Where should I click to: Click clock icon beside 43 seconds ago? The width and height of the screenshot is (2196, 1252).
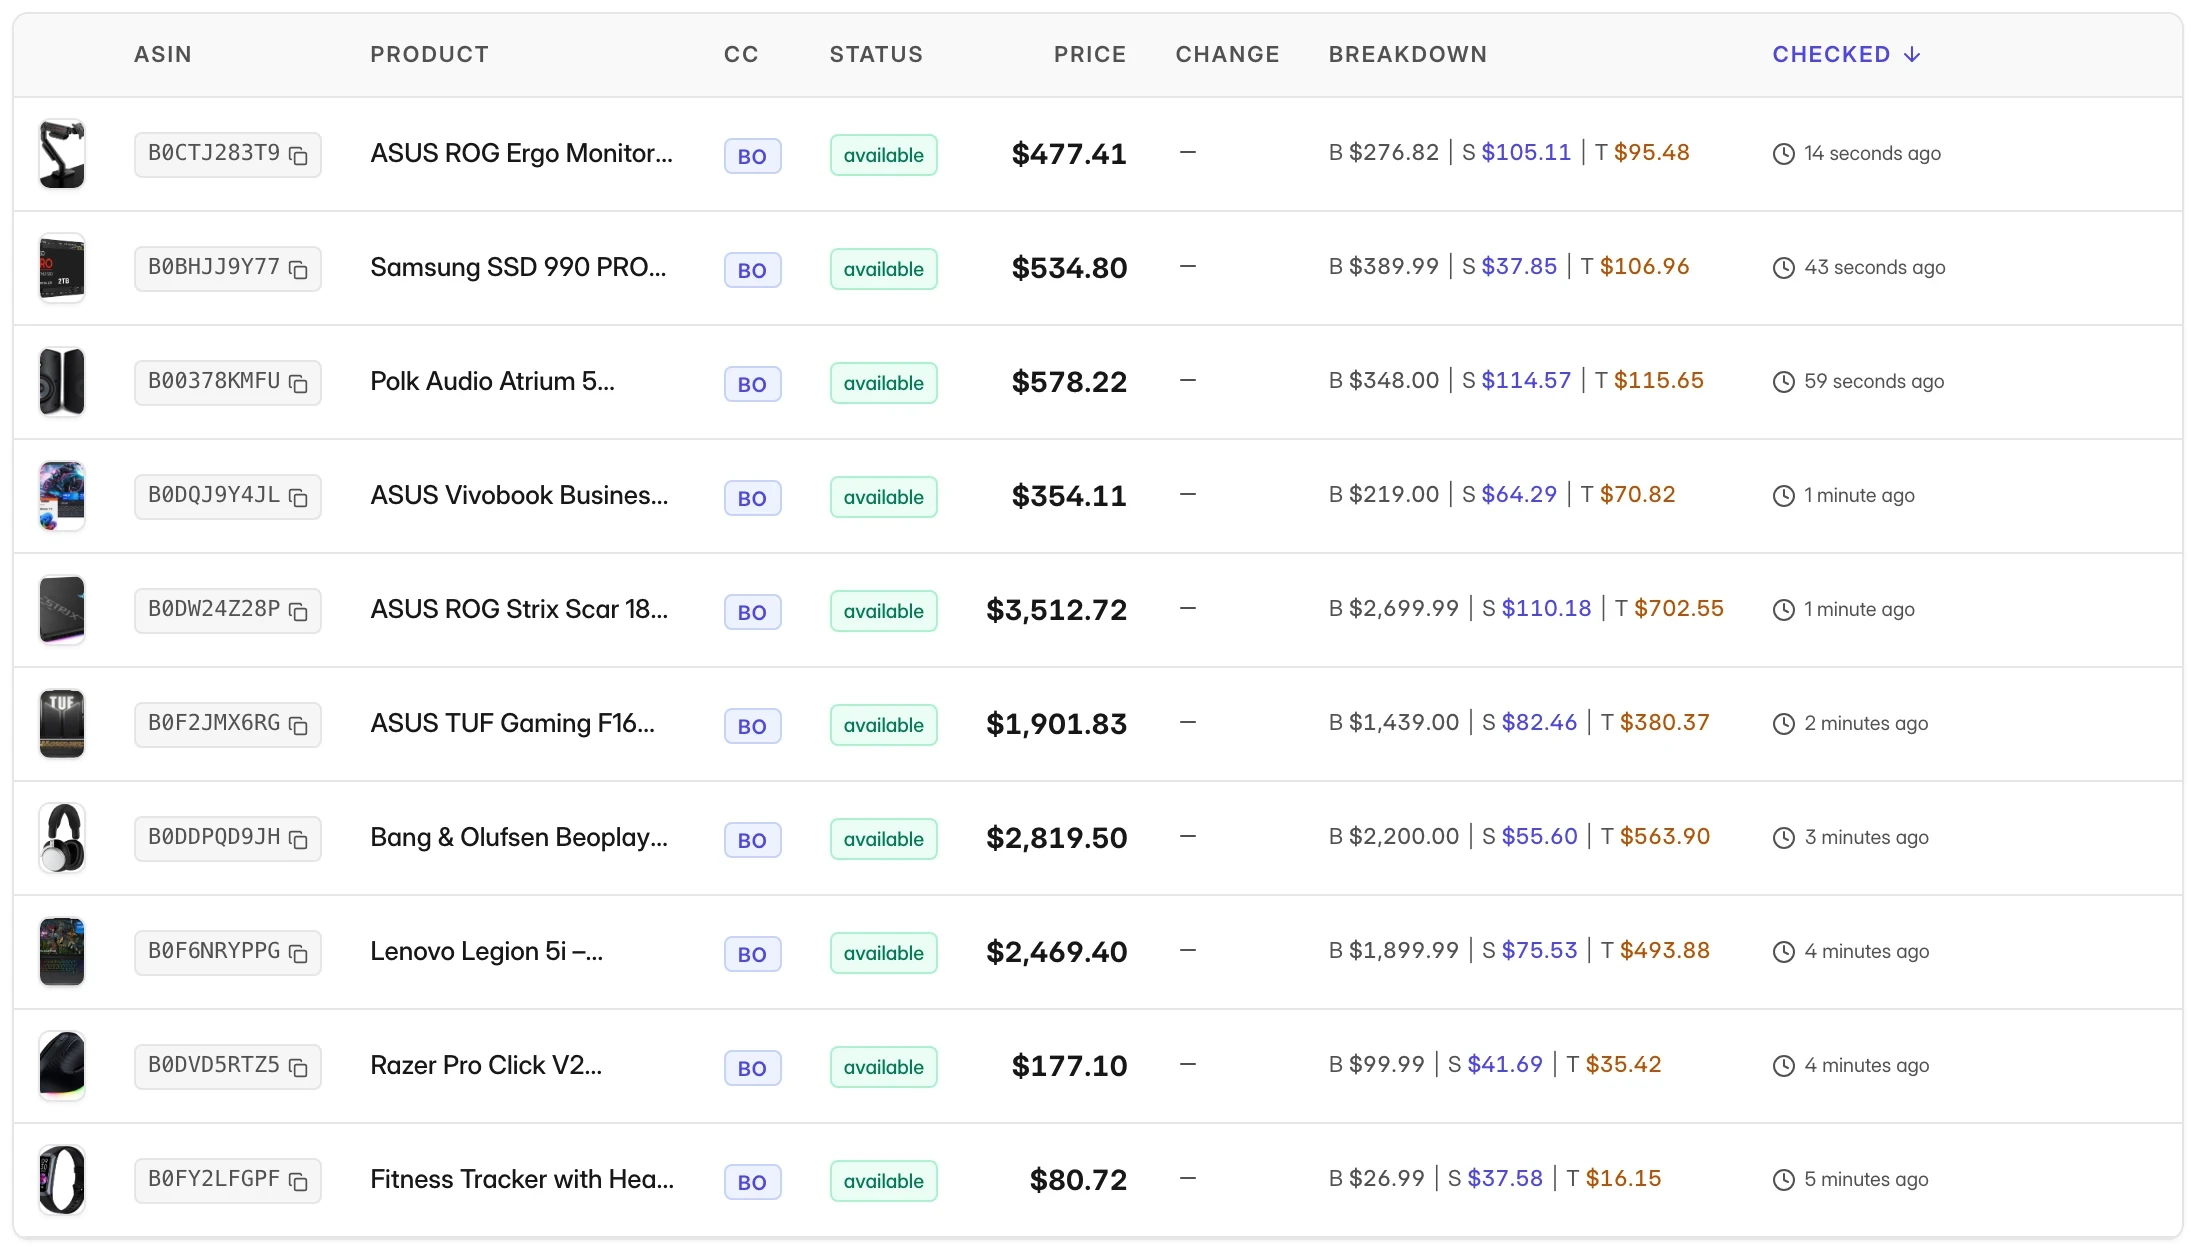pyautogui.click(x=1784, y=268)
